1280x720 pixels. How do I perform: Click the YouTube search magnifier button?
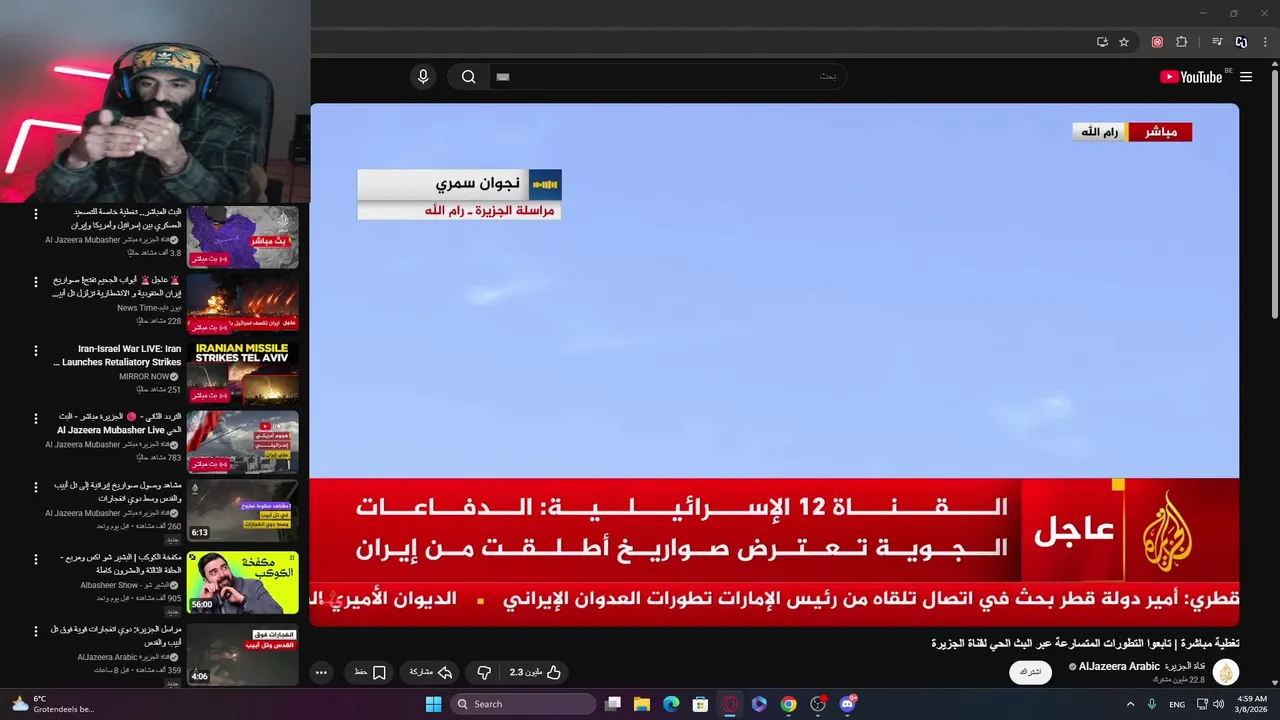tap(468, 77)
